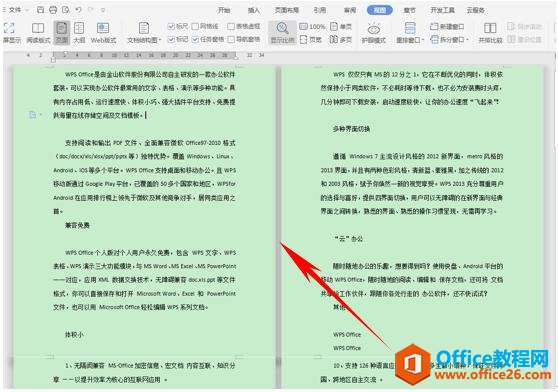Image resolution: width=558 pixels, height=392 pixels.
Task: Open the File (文件) menu
Action: click(14, 10)
